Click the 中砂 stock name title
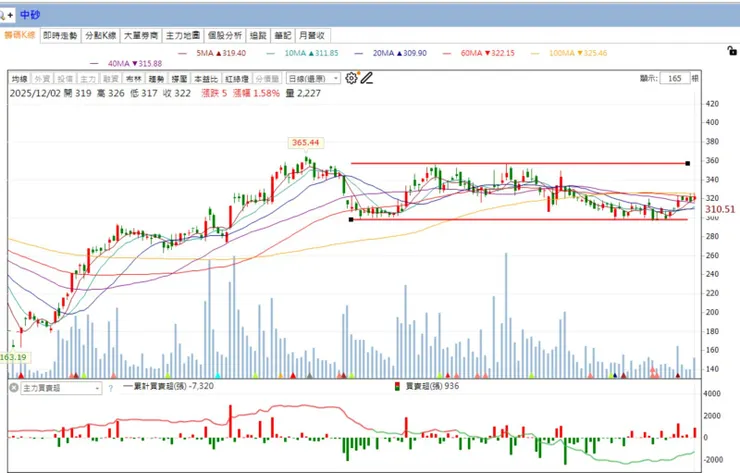This screenshot has height=473, width=740. point(30,15)
